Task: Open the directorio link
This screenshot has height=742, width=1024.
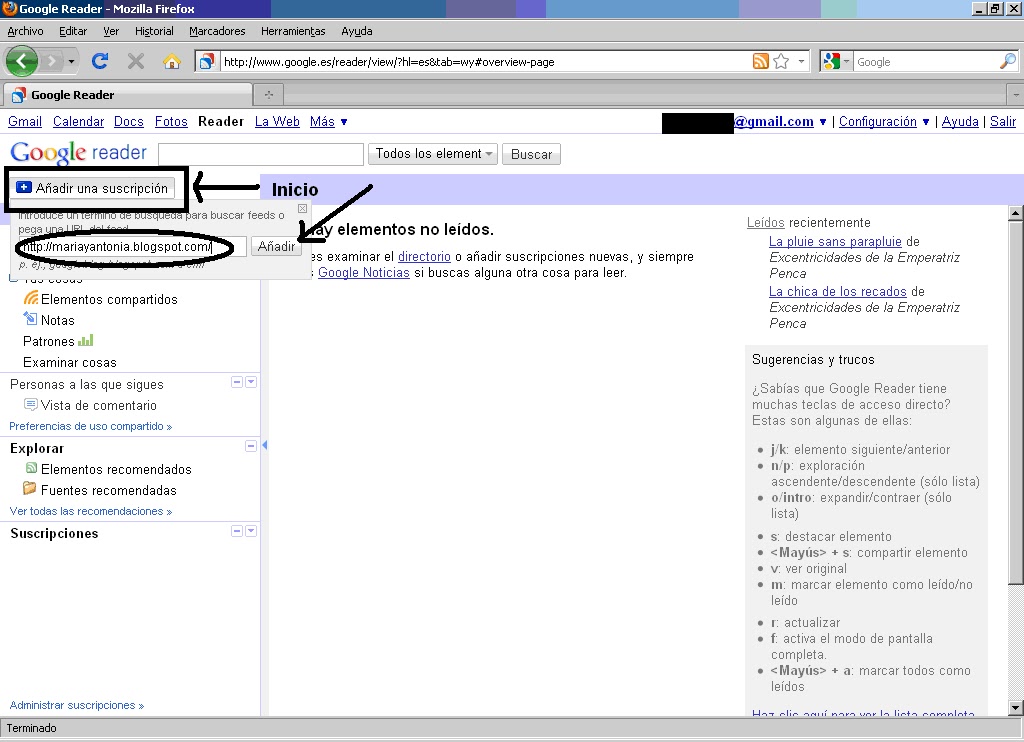Action: tap(424, 257)
